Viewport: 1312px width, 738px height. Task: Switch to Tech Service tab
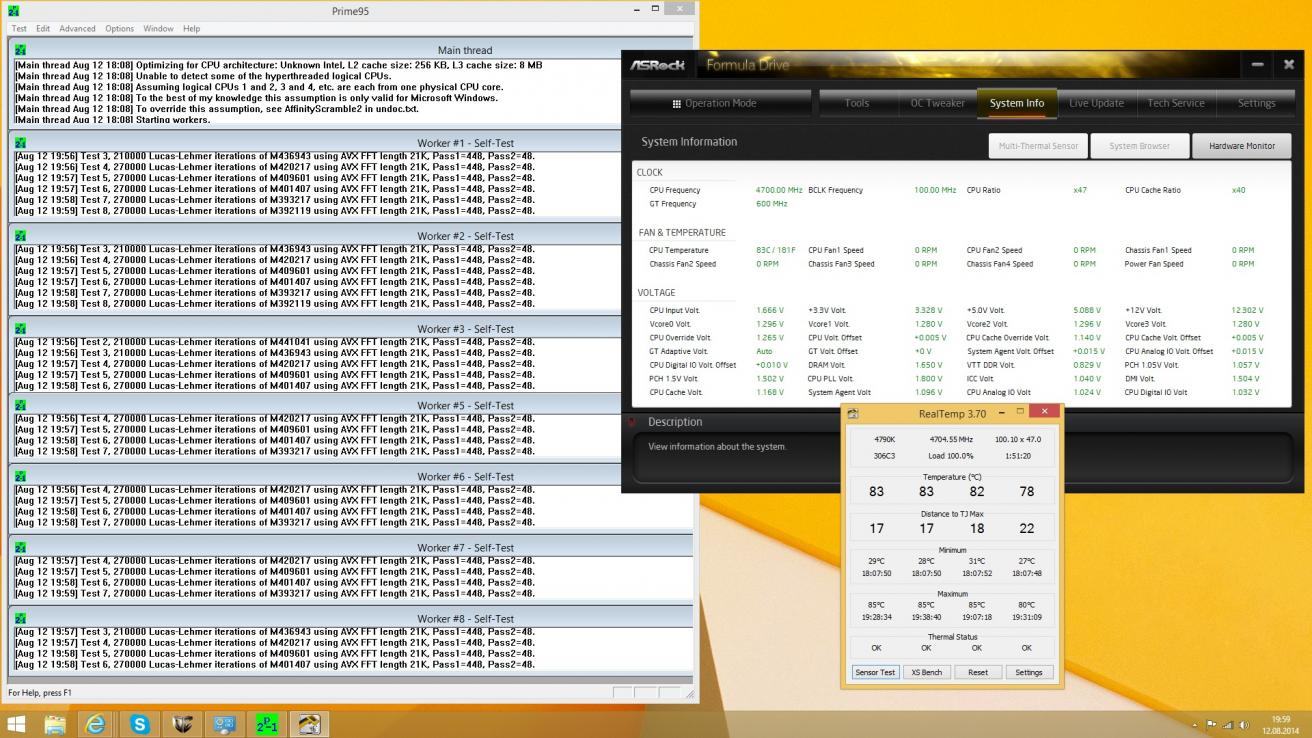(1176, 103)
